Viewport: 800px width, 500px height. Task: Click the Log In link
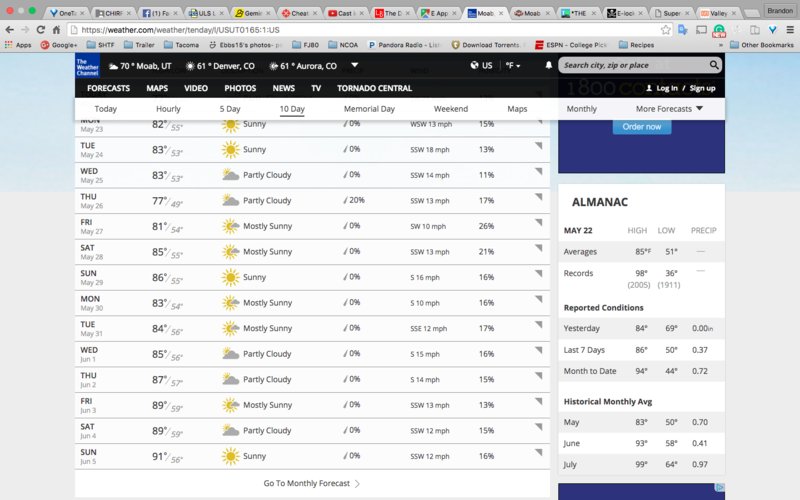[667, 88]
